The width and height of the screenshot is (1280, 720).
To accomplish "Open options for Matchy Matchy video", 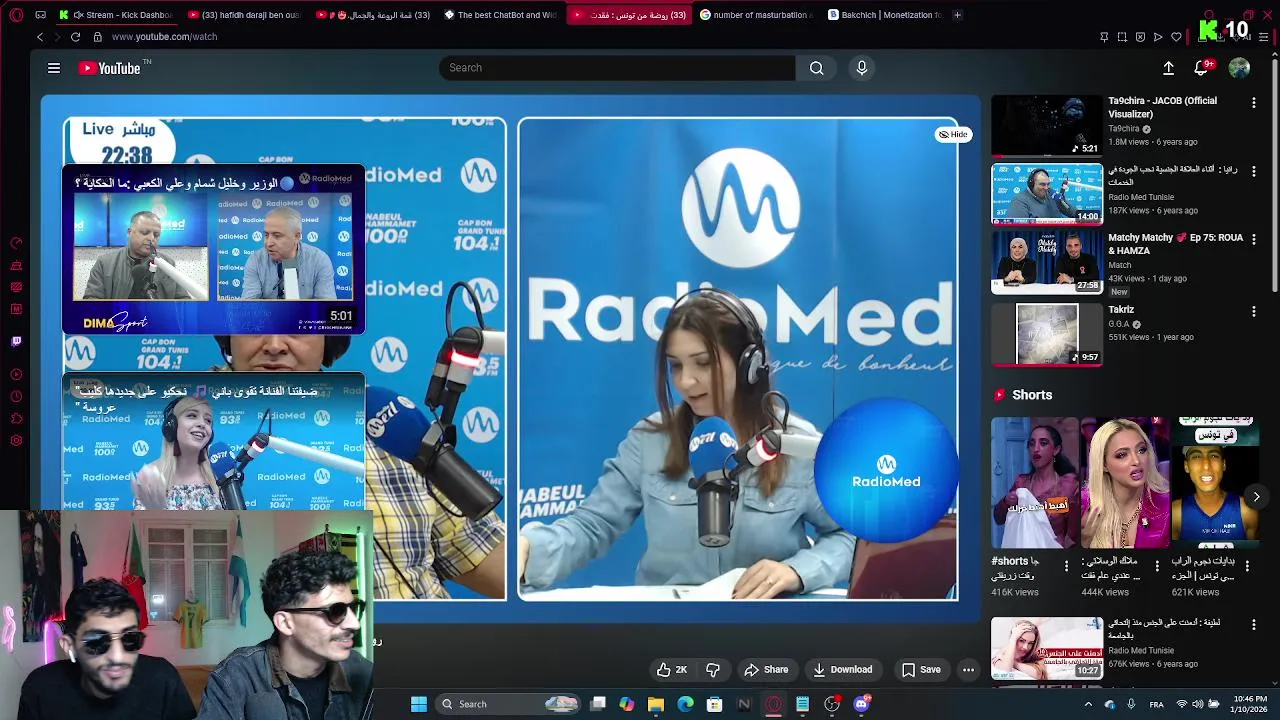I will pyautogui.click(x=1253, y=240).
